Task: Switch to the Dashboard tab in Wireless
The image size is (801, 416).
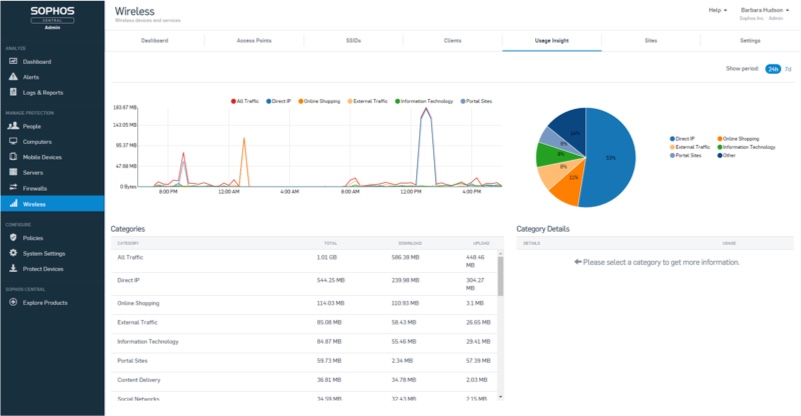Action: point(154,40)
